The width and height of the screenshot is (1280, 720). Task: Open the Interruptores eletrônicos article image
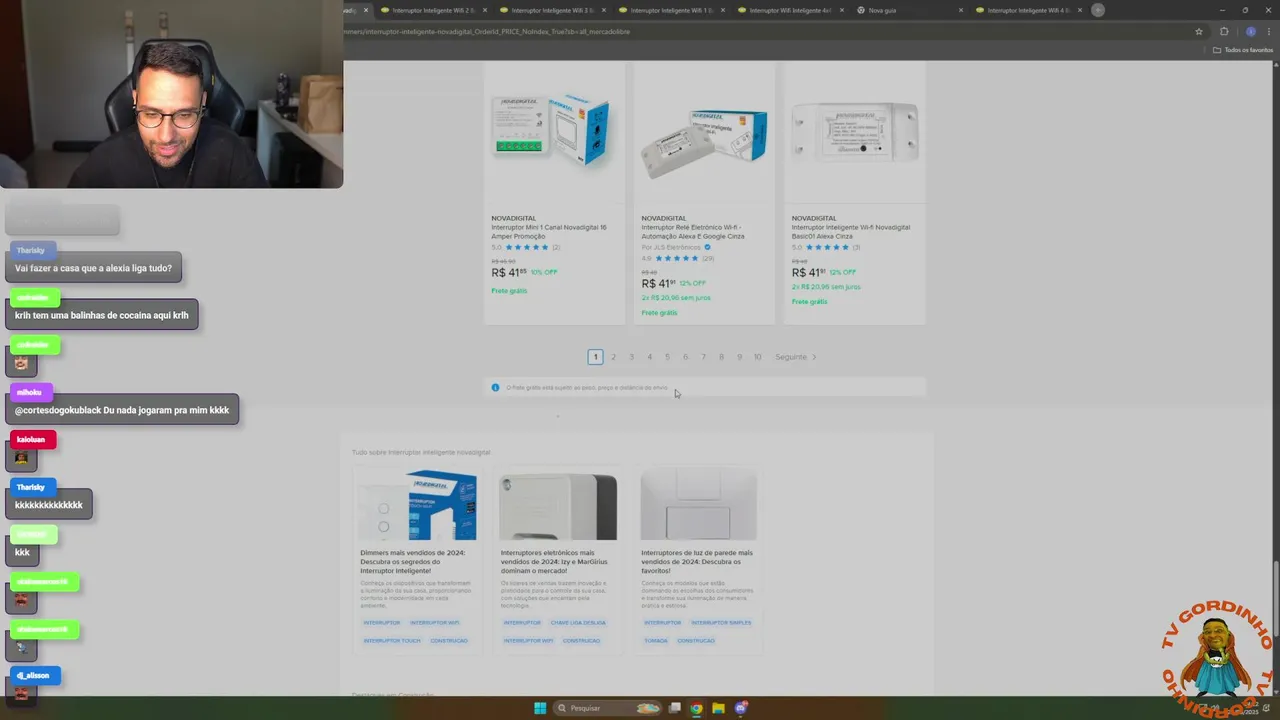558,506
